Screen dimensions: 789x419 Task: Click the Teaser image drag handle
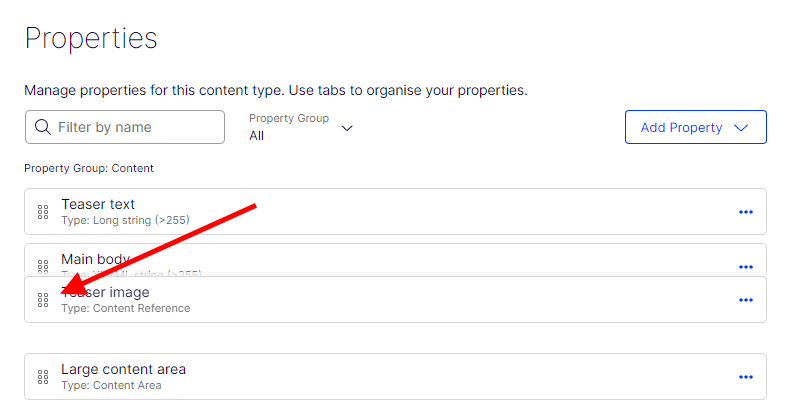pyautogui.click(x=43, y=300)
